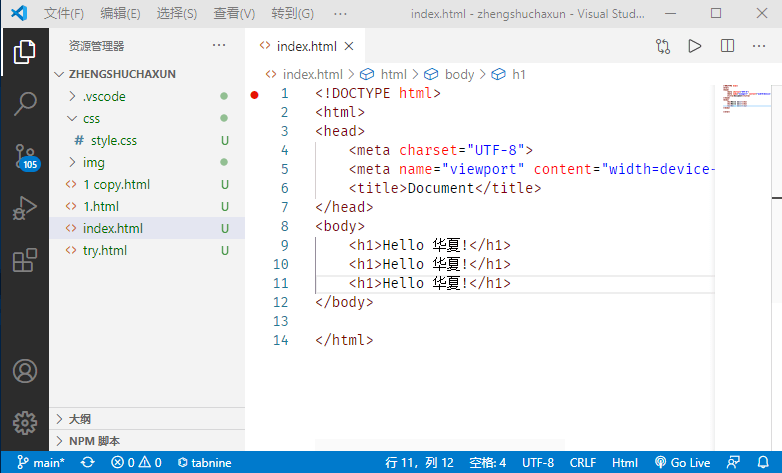Open the Search view icon
Image resolution: width=782 pixels, height=473 pixels.
tap(24, 104)
